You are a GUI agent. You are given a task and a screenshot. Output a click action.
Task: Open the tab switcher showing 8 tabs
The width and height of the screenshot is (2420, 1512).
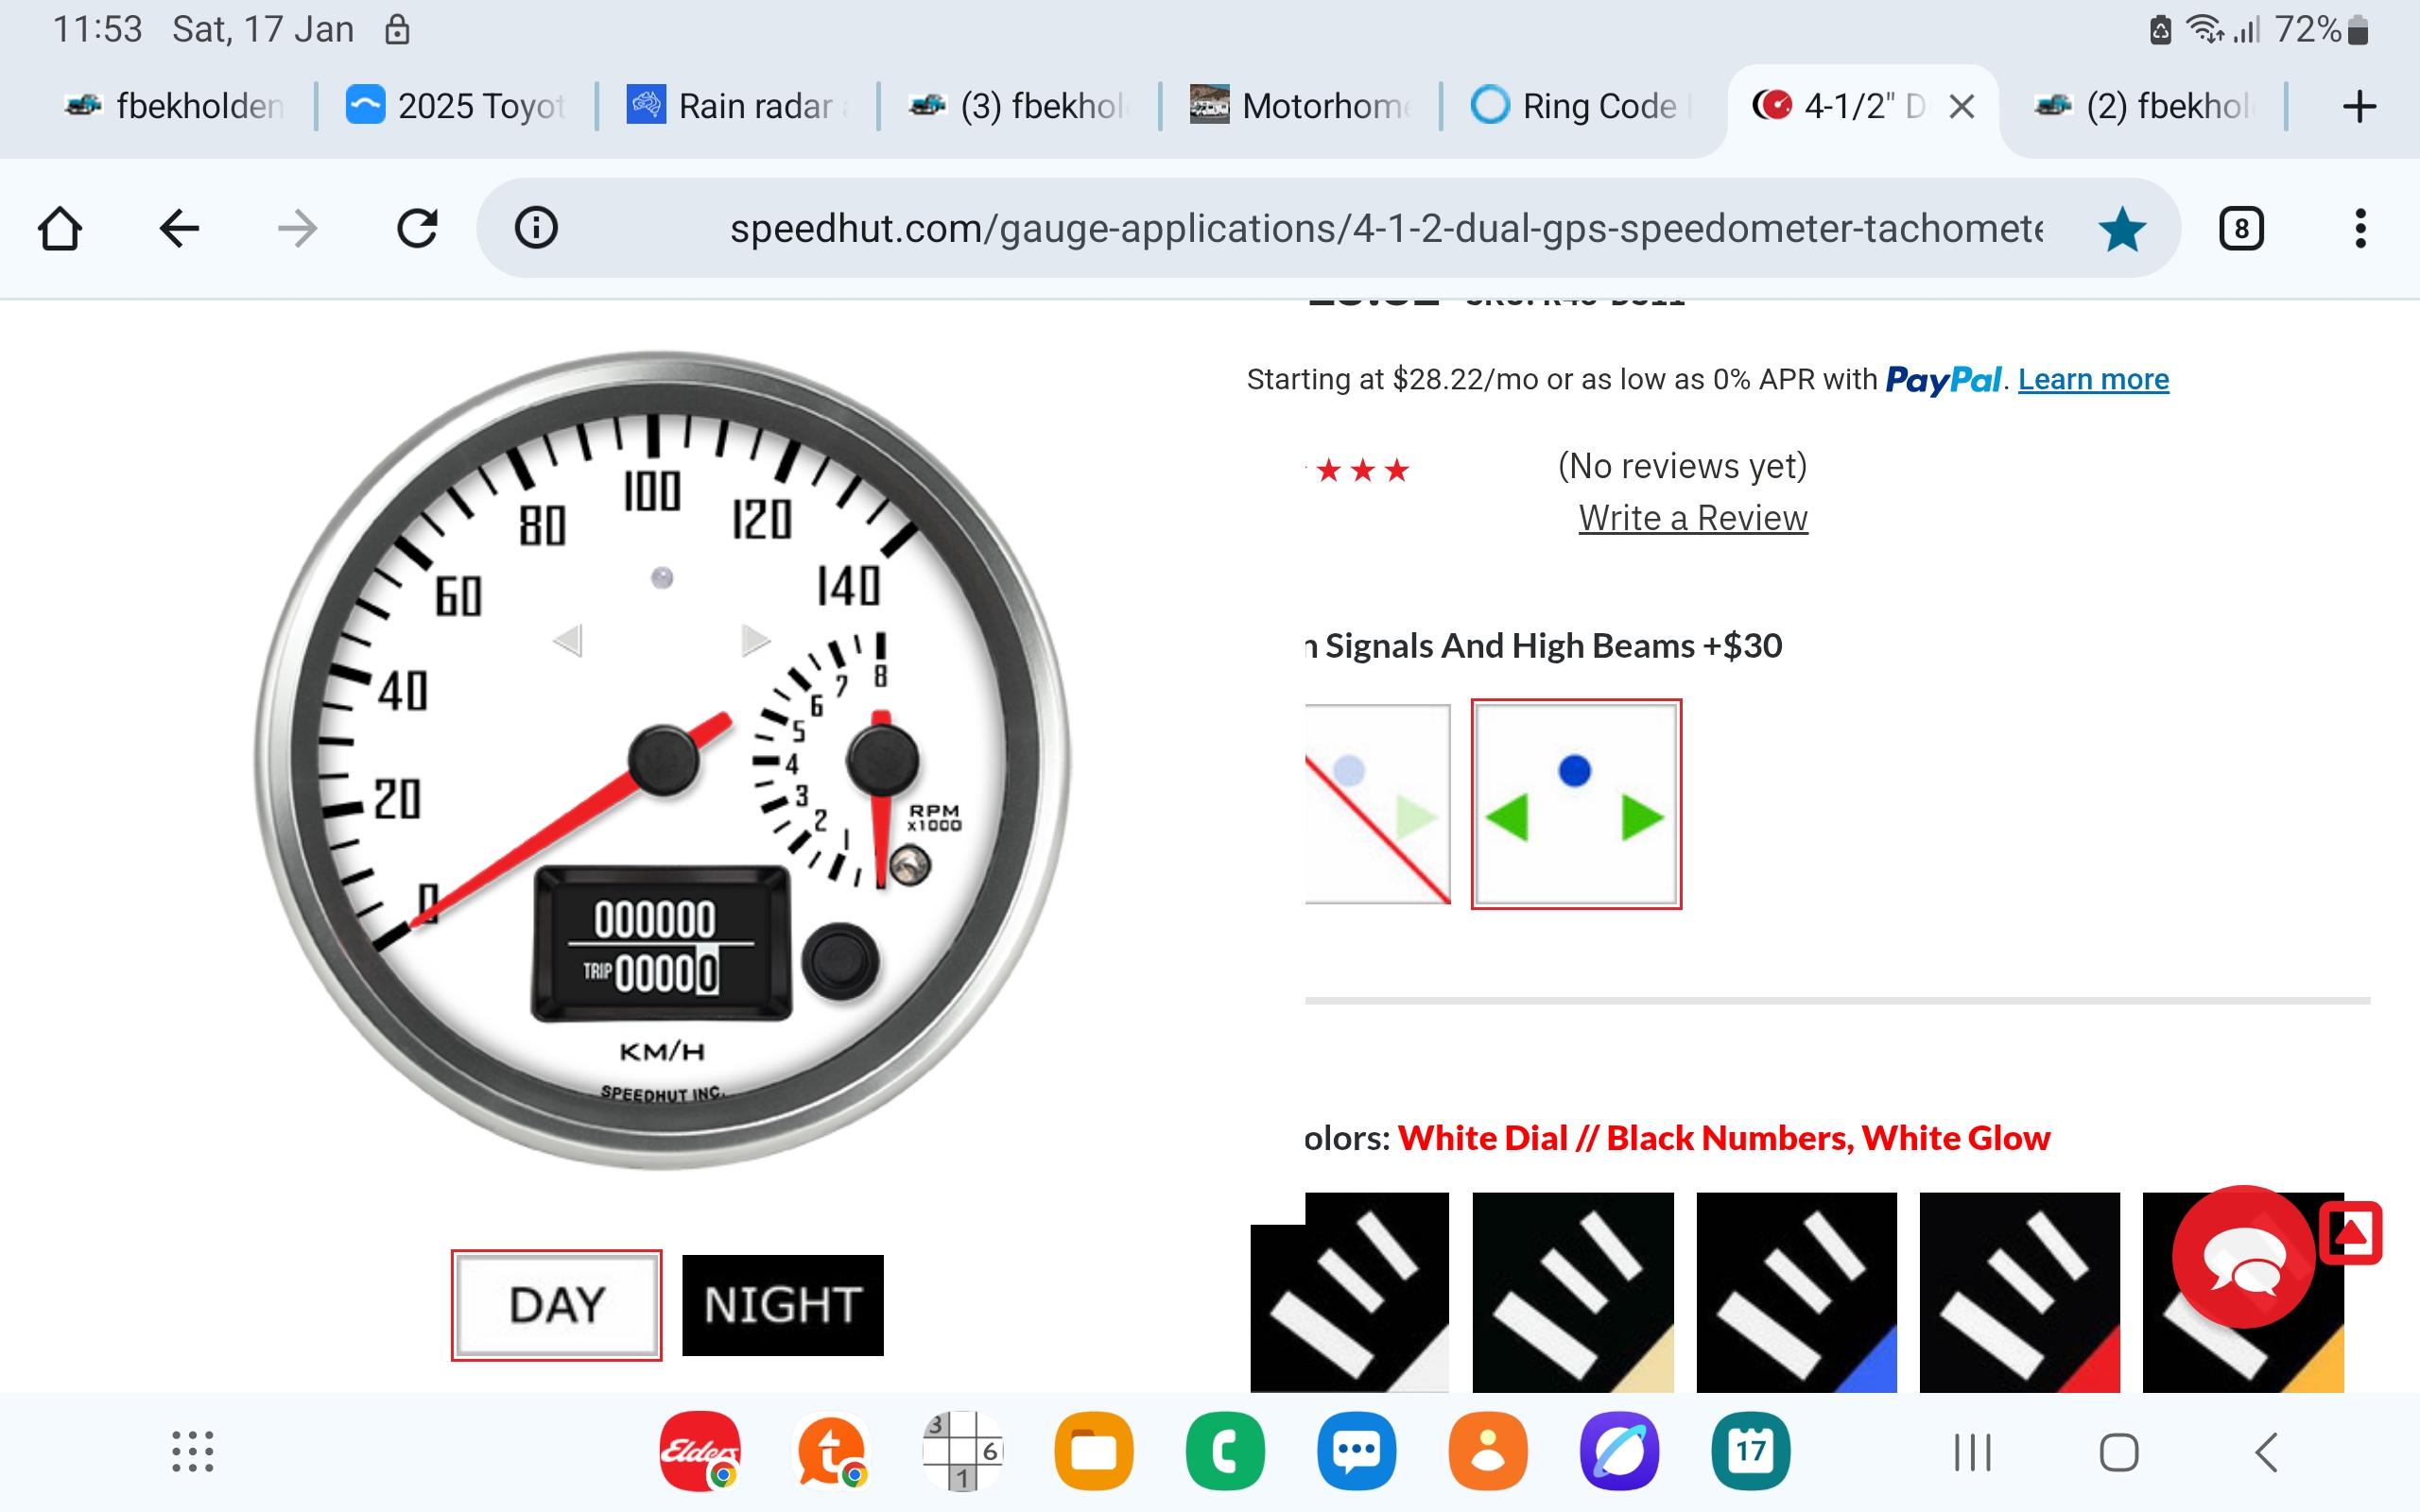pyautogui.click(x=2242, y=228)
